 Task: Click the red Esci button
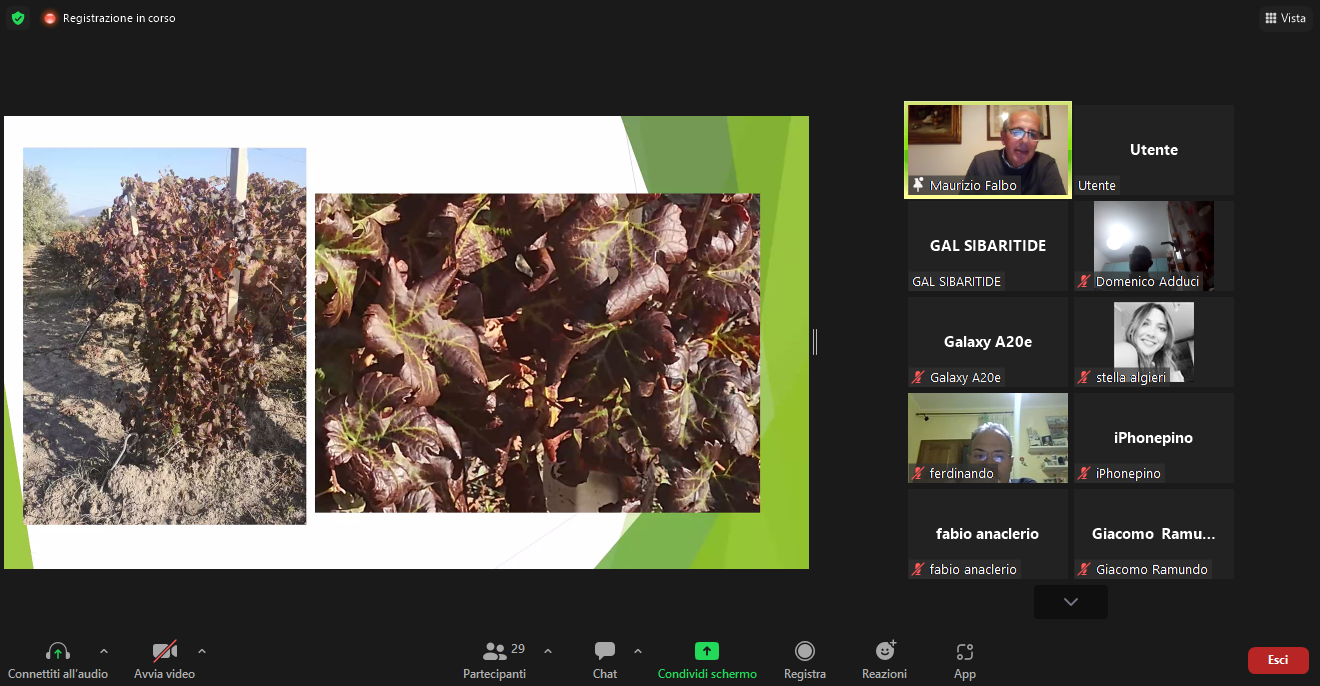(1278, 660)
